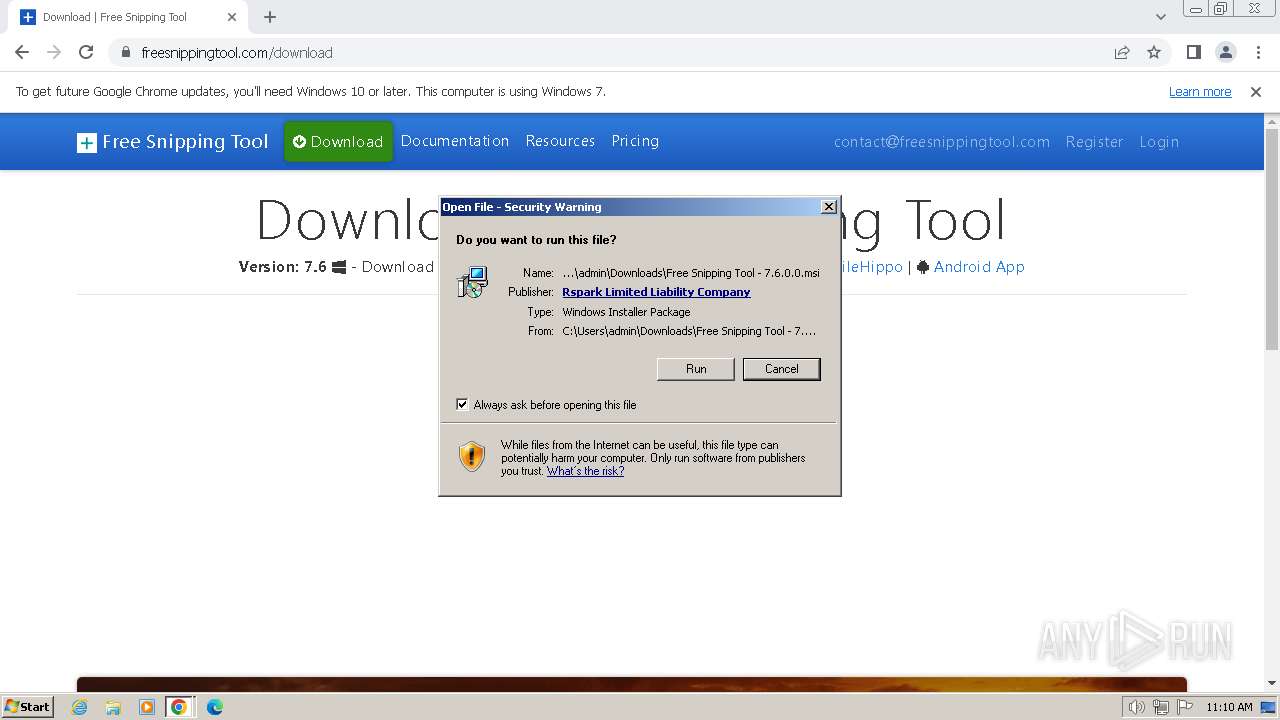Viewport: 1280px width, 720px height.
Task: Click the 11:10 AM taskbar clock
Action: (1229, 707)
